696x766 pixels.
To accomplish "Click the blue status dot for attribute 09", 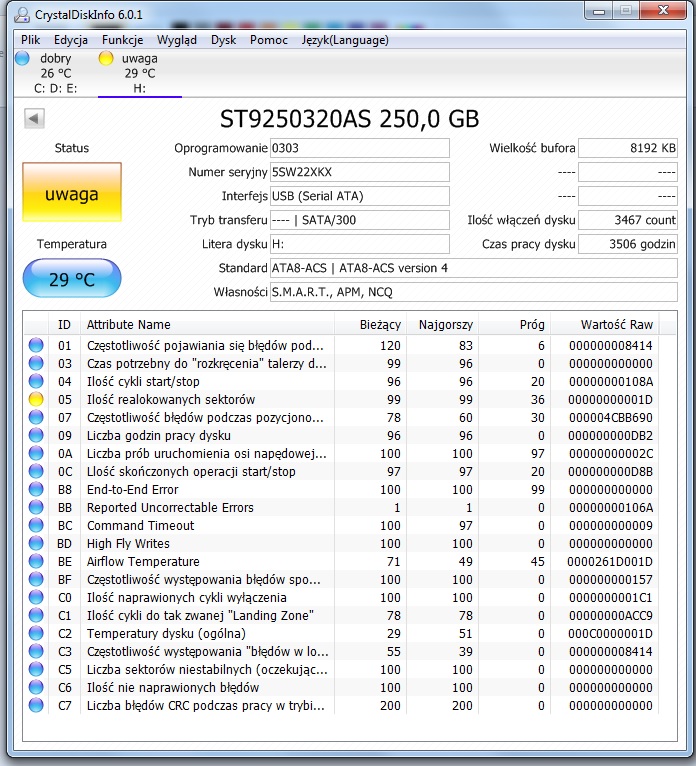I will point(36,435).
